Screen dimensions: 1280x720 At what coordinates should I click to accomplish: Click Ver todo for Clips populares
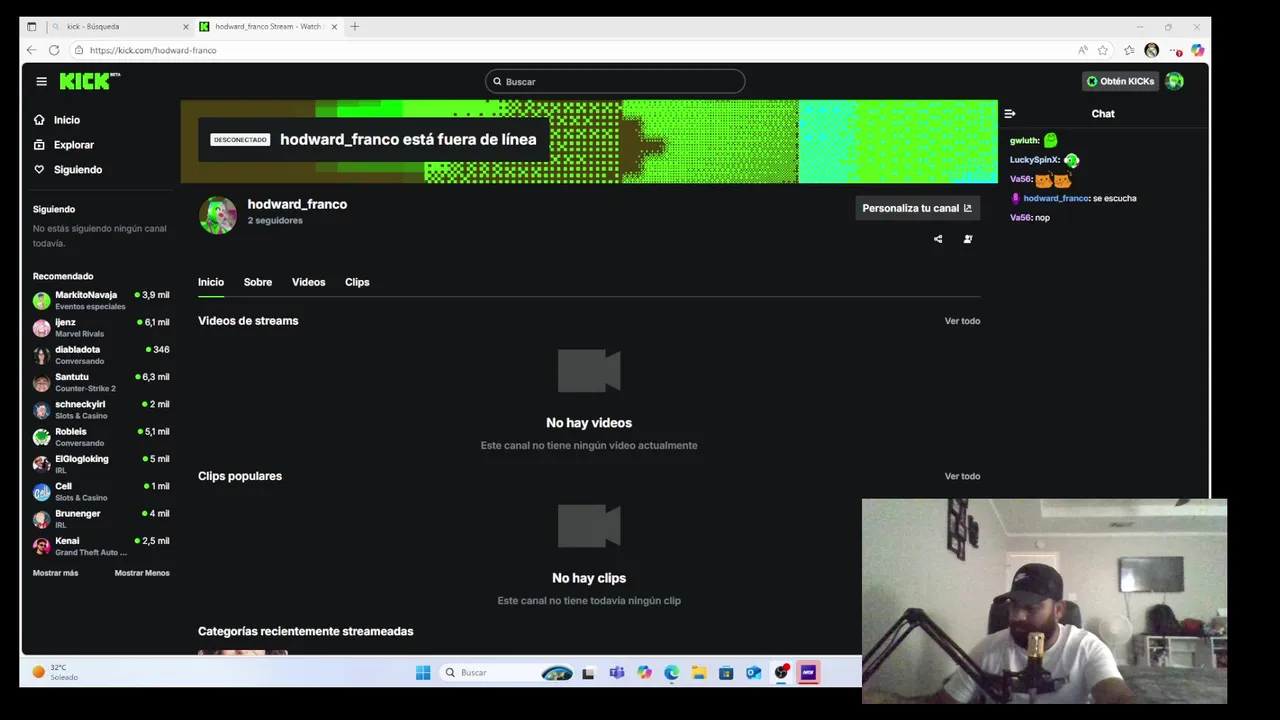(x=962, y=476)
